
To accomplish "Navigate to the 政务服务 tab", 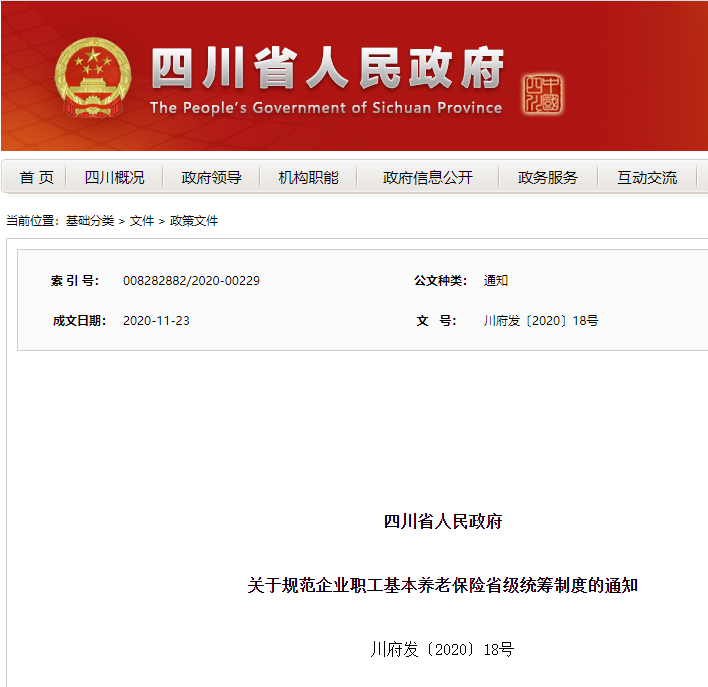I will [x=547, y=178].
